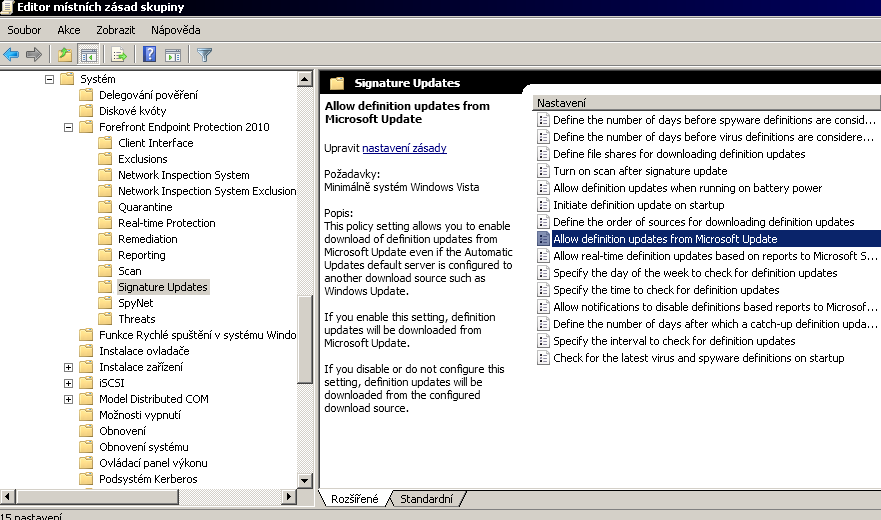Select 'Allow definition updates when running on battery power'

(688, 188)
